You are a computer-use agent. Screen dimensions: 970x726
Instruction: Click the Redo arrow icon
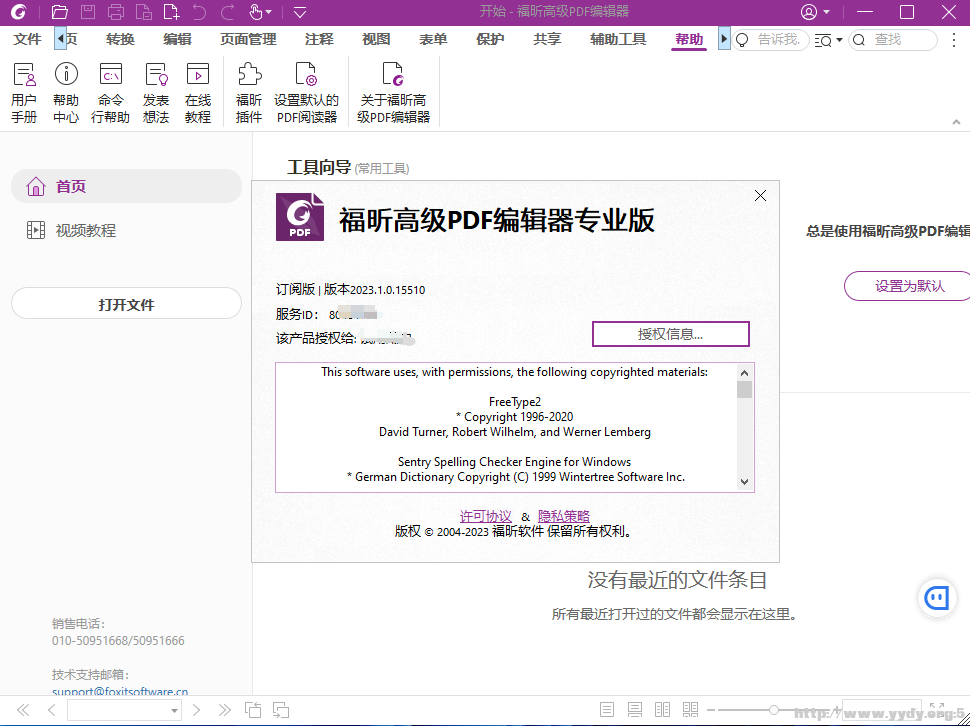[227, 12]
